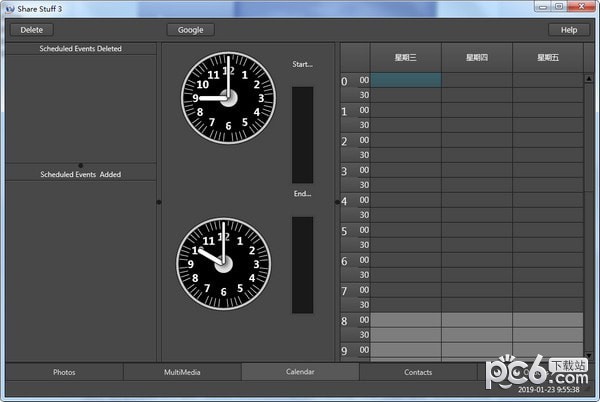
Task: Click the Delete button
Action: point(31,30)
